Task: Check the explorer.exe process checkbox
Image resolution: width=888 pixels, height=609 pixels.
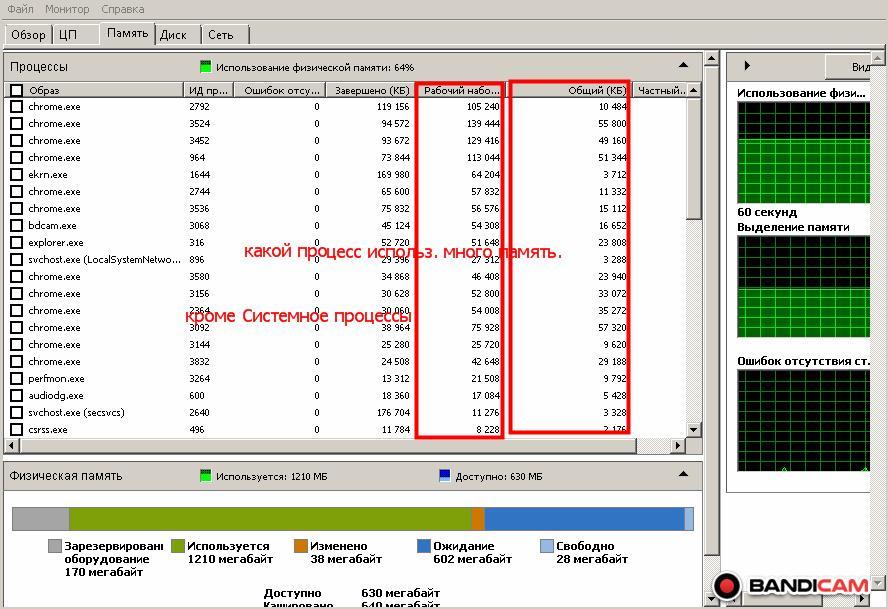Action: [x=16, y=242]
